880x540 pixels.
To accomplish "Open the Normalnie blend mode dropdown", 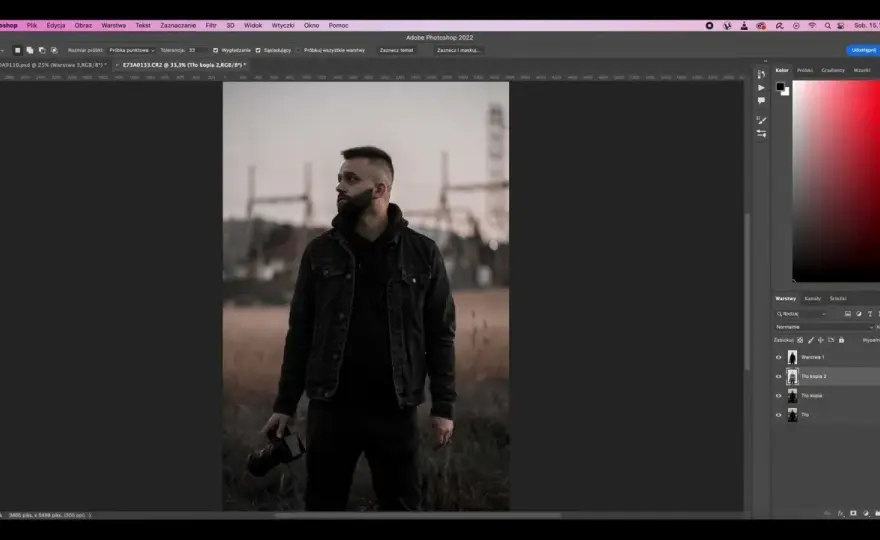I will pos(824,327).
